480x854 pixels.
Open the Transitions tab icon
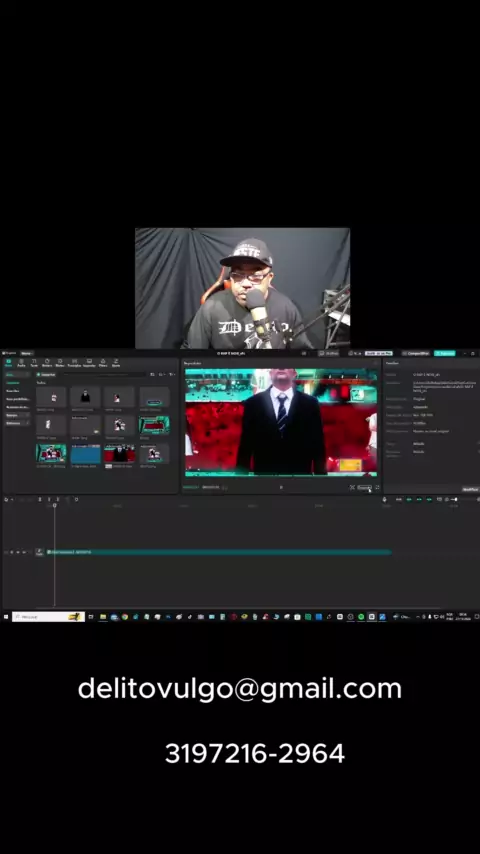[x=74, y=363]
